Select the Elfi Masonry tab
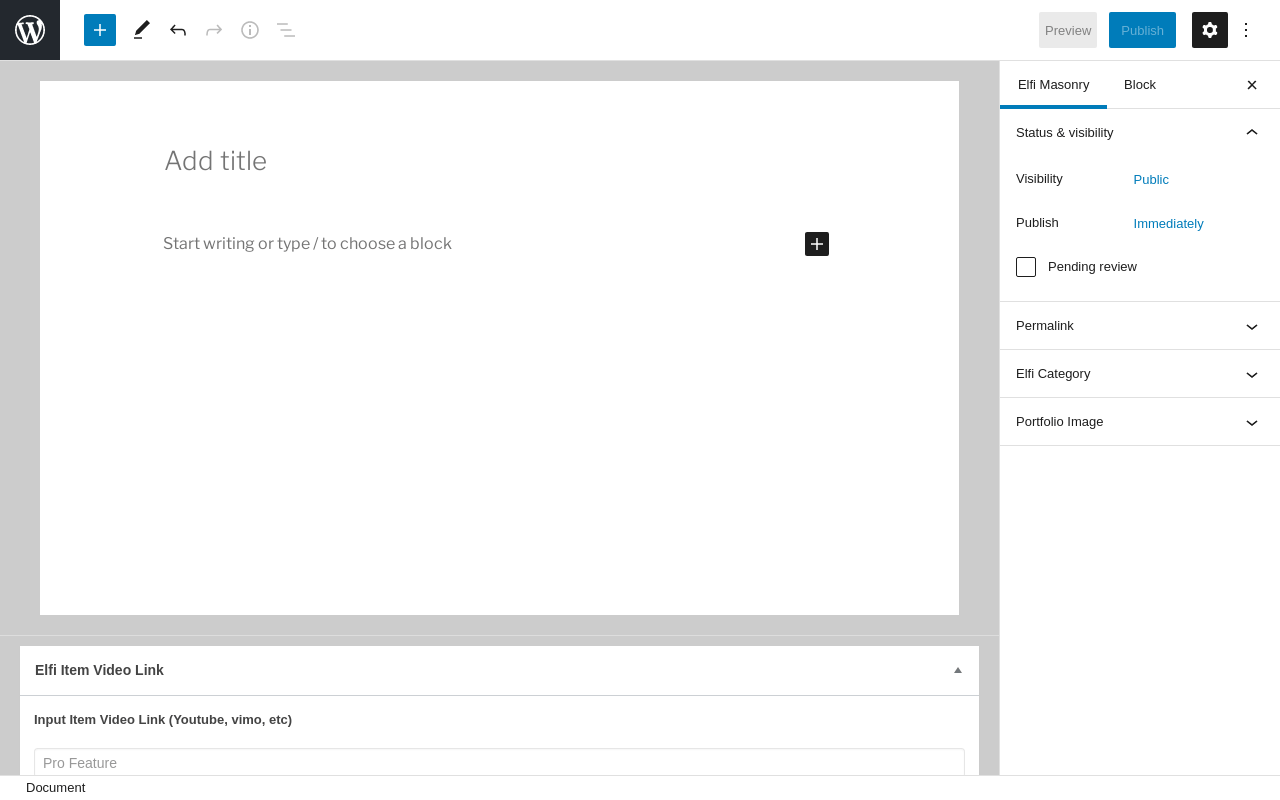This screenshot has width=1280, height=800. pos(1053,85)
